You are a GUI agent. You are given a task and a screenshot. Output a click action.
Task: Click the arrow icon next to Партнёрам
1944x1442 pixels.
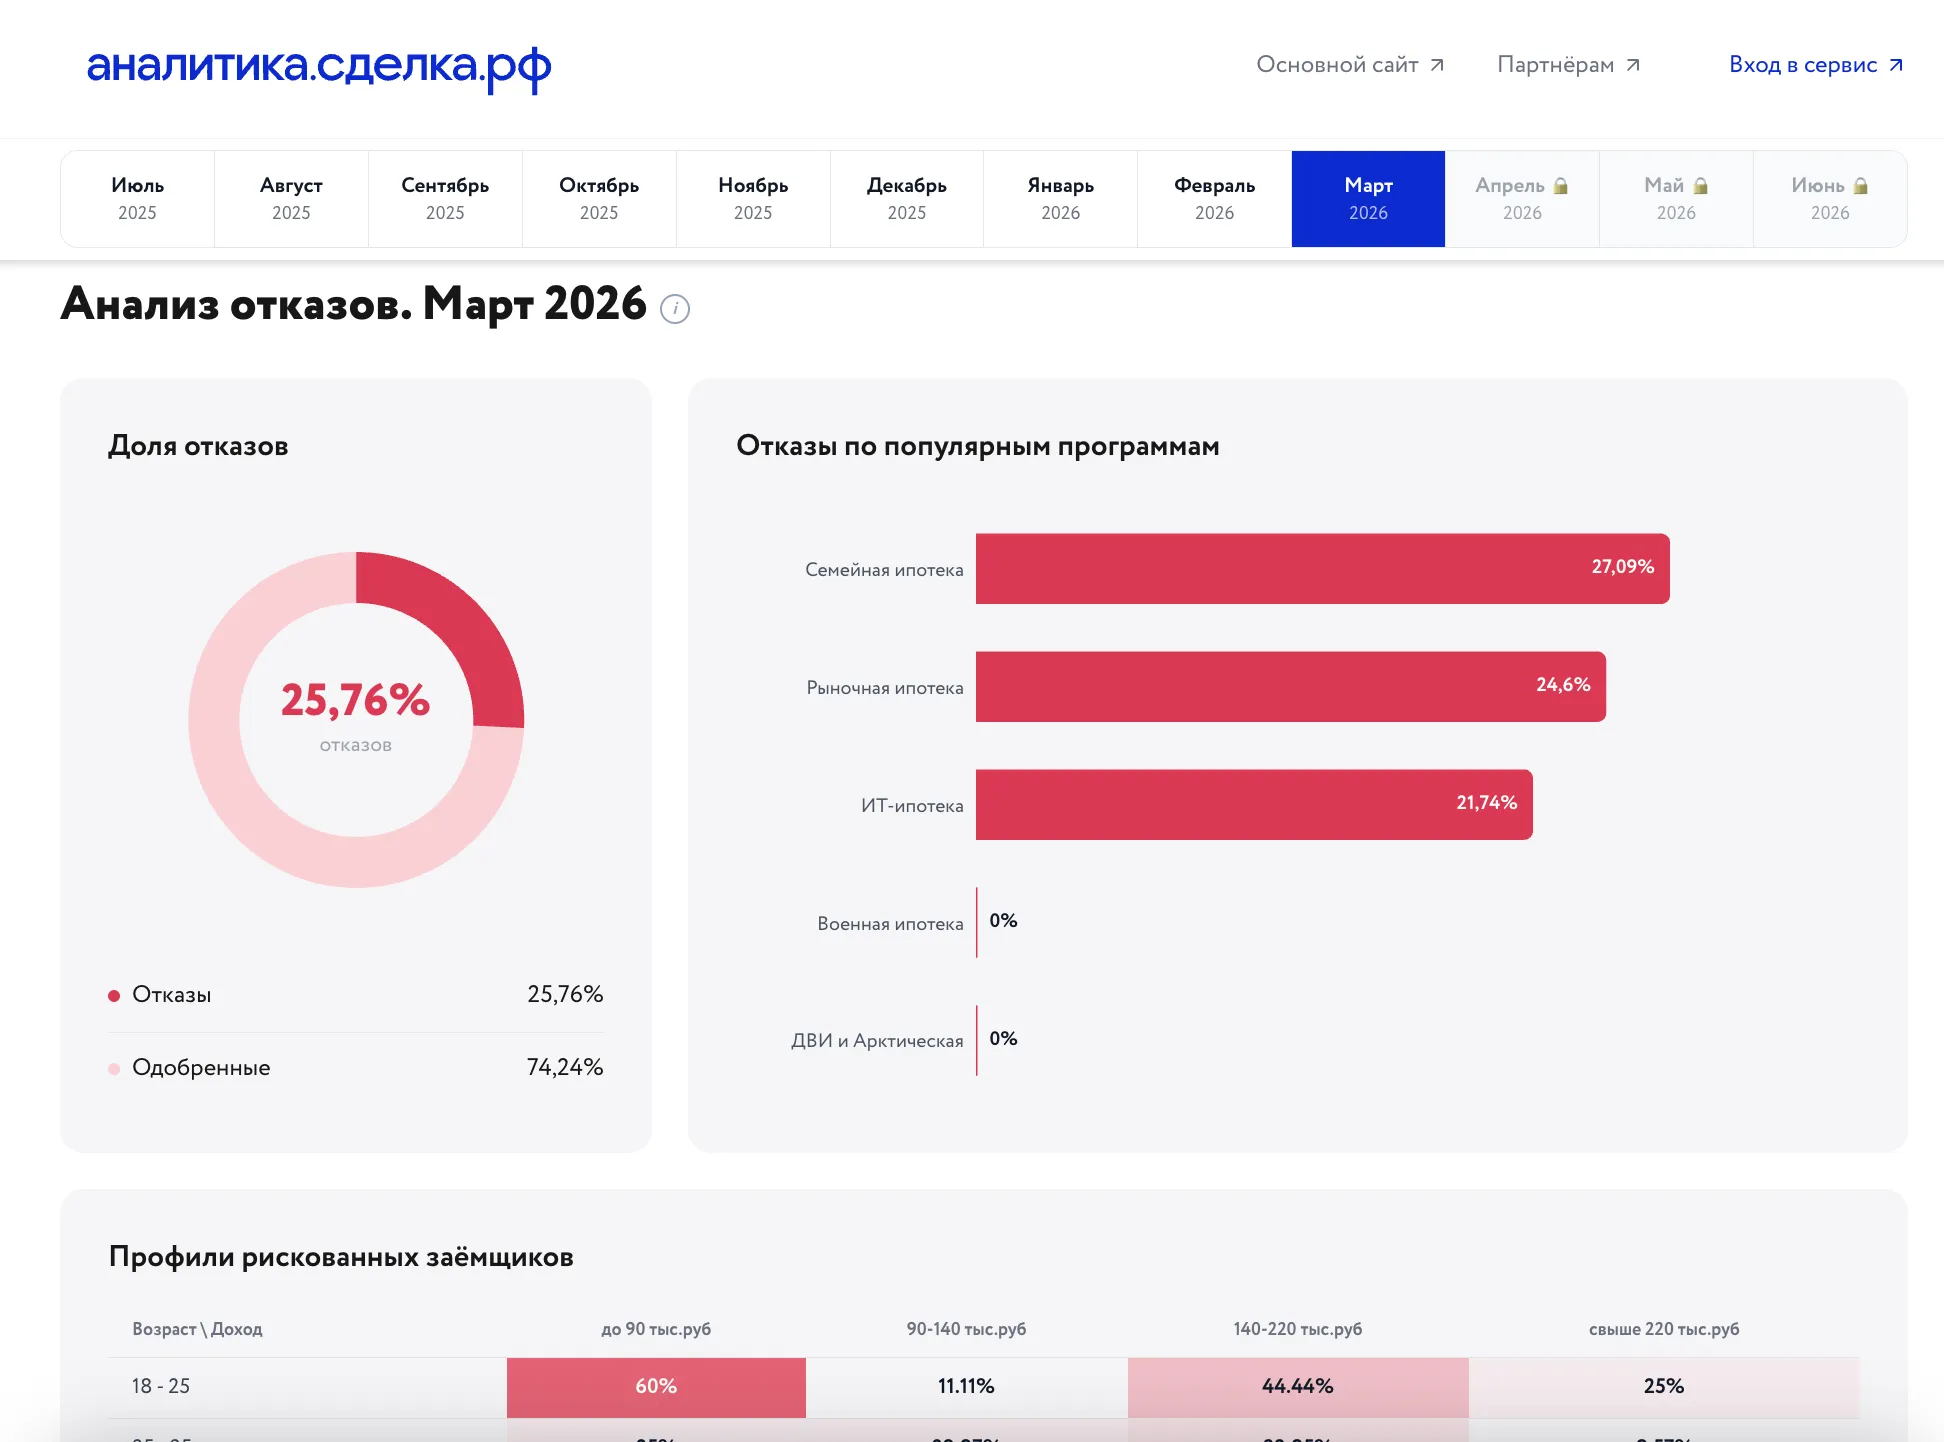pyautogui.click(x=1633, y=65)
